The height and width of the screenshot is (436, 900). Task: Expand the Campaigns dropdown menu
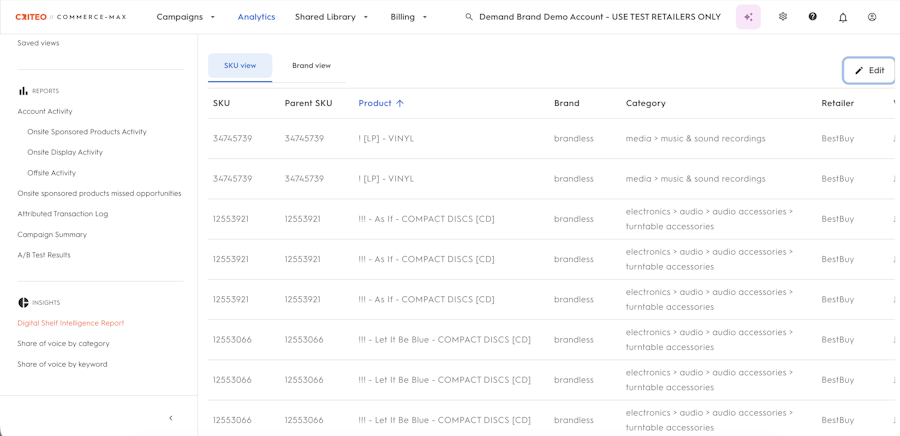click(186, 17)
